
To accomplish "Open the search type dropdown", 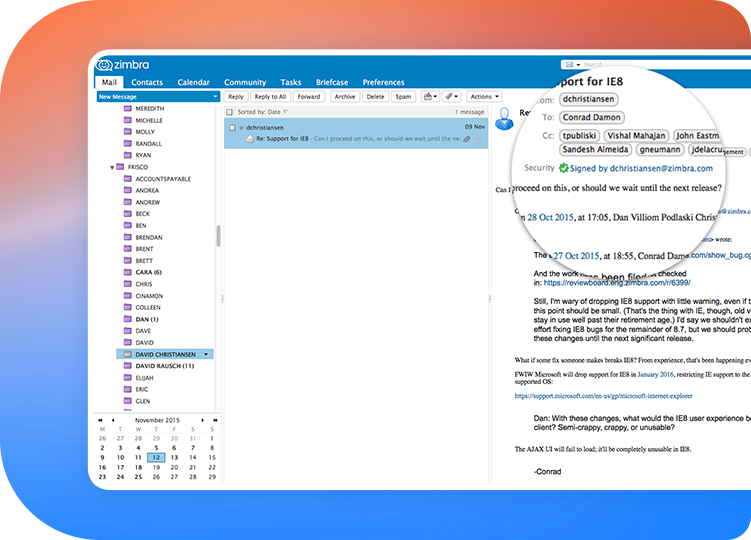I will coord(572,64).
